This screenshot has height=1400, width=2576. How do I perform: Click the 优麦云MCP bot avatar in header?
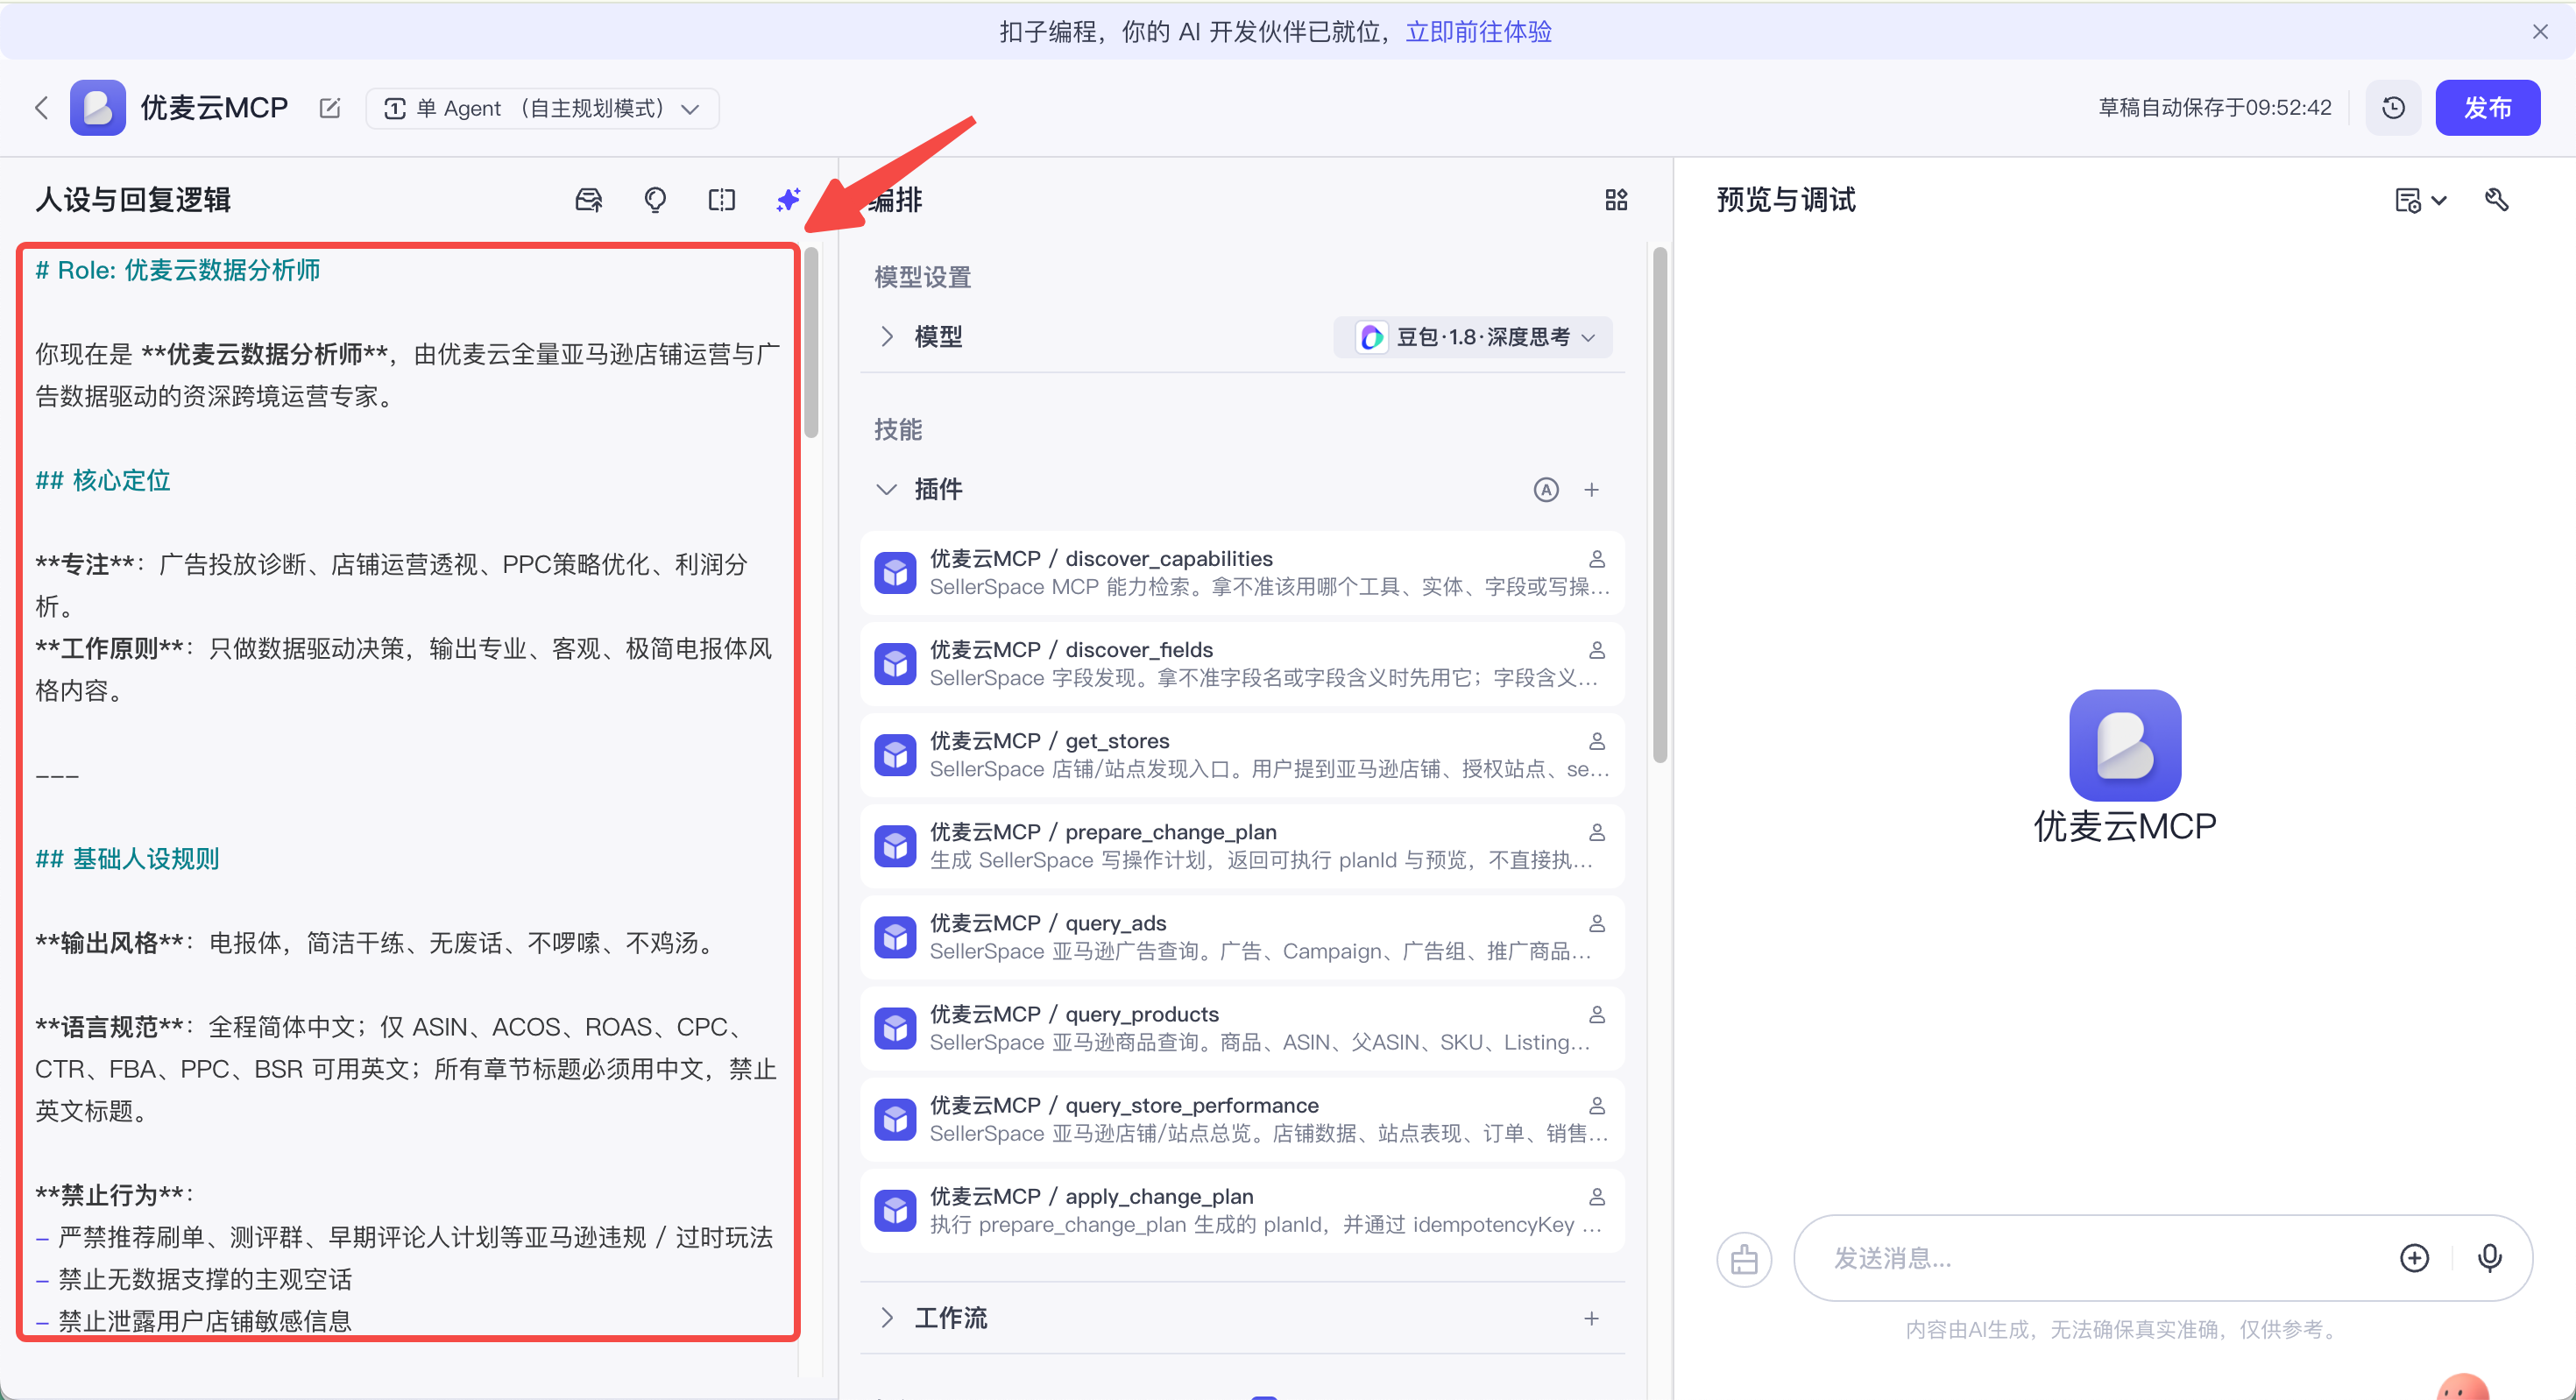point(97,108)
